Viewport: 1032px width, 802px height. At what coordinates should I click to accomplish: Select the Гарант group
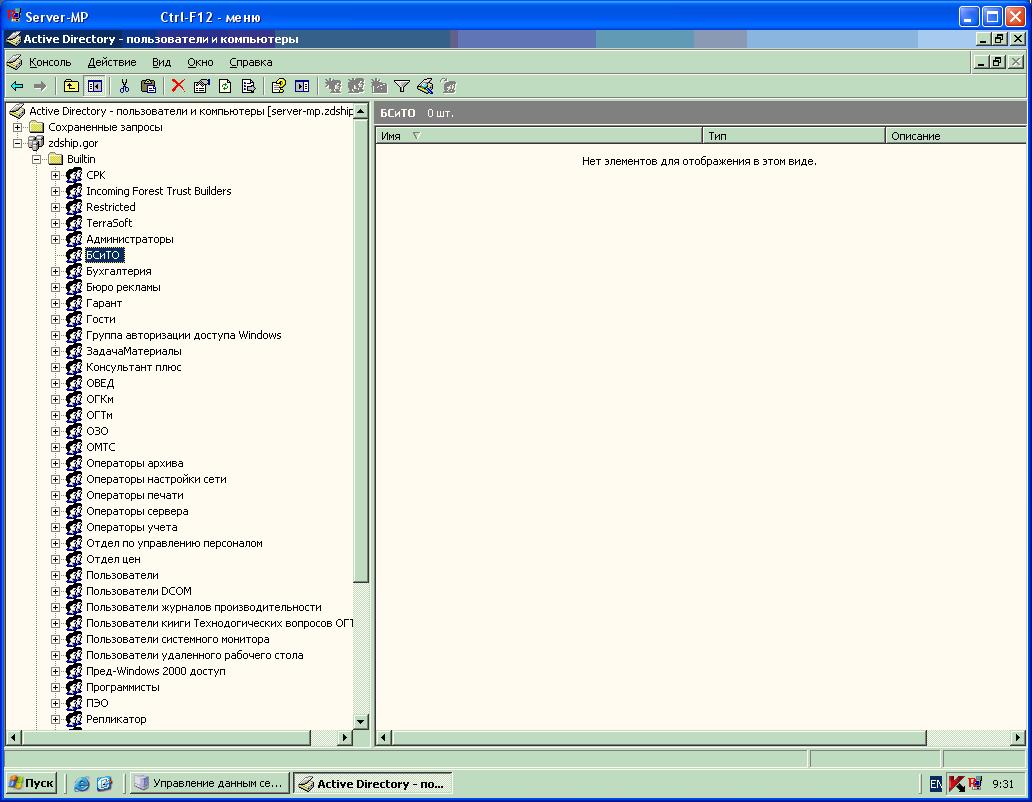coord(104,303)
